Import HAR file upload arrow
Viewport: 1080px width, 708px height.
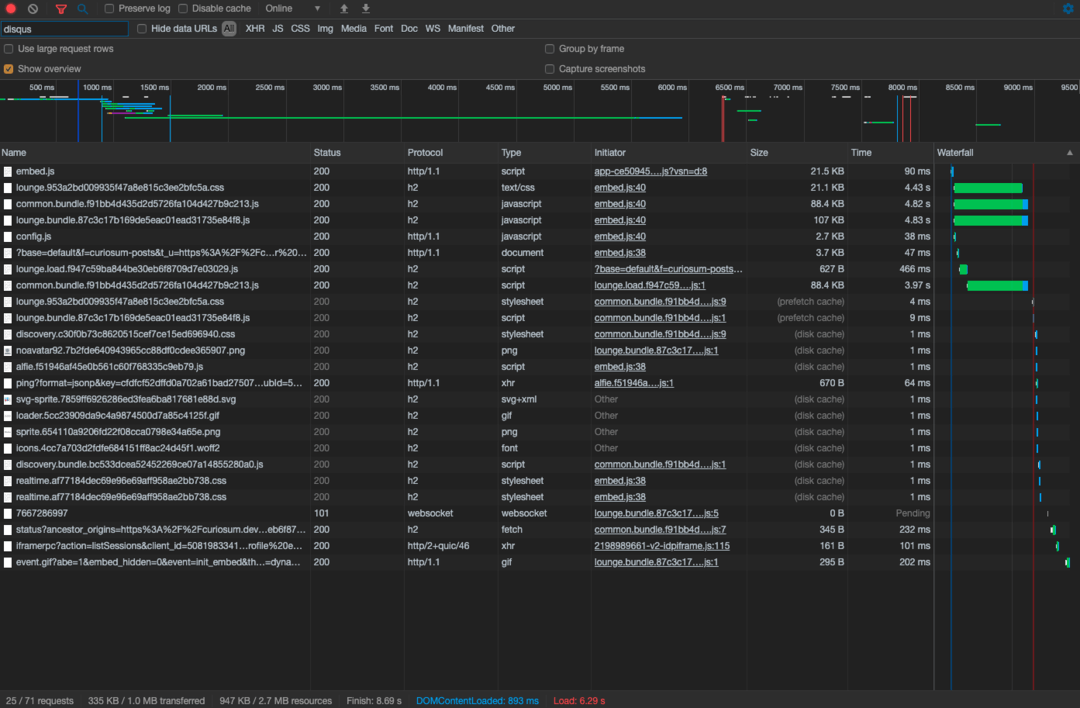(x=344, y=9)
